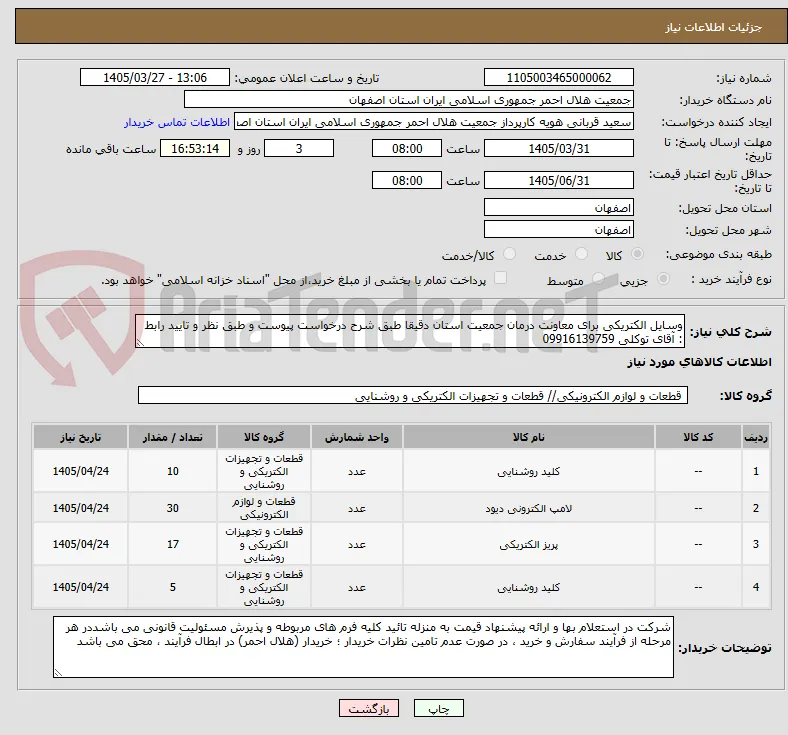
Task: Click the response deadline hour 08:00 field
Action: [x=407, y=148]
